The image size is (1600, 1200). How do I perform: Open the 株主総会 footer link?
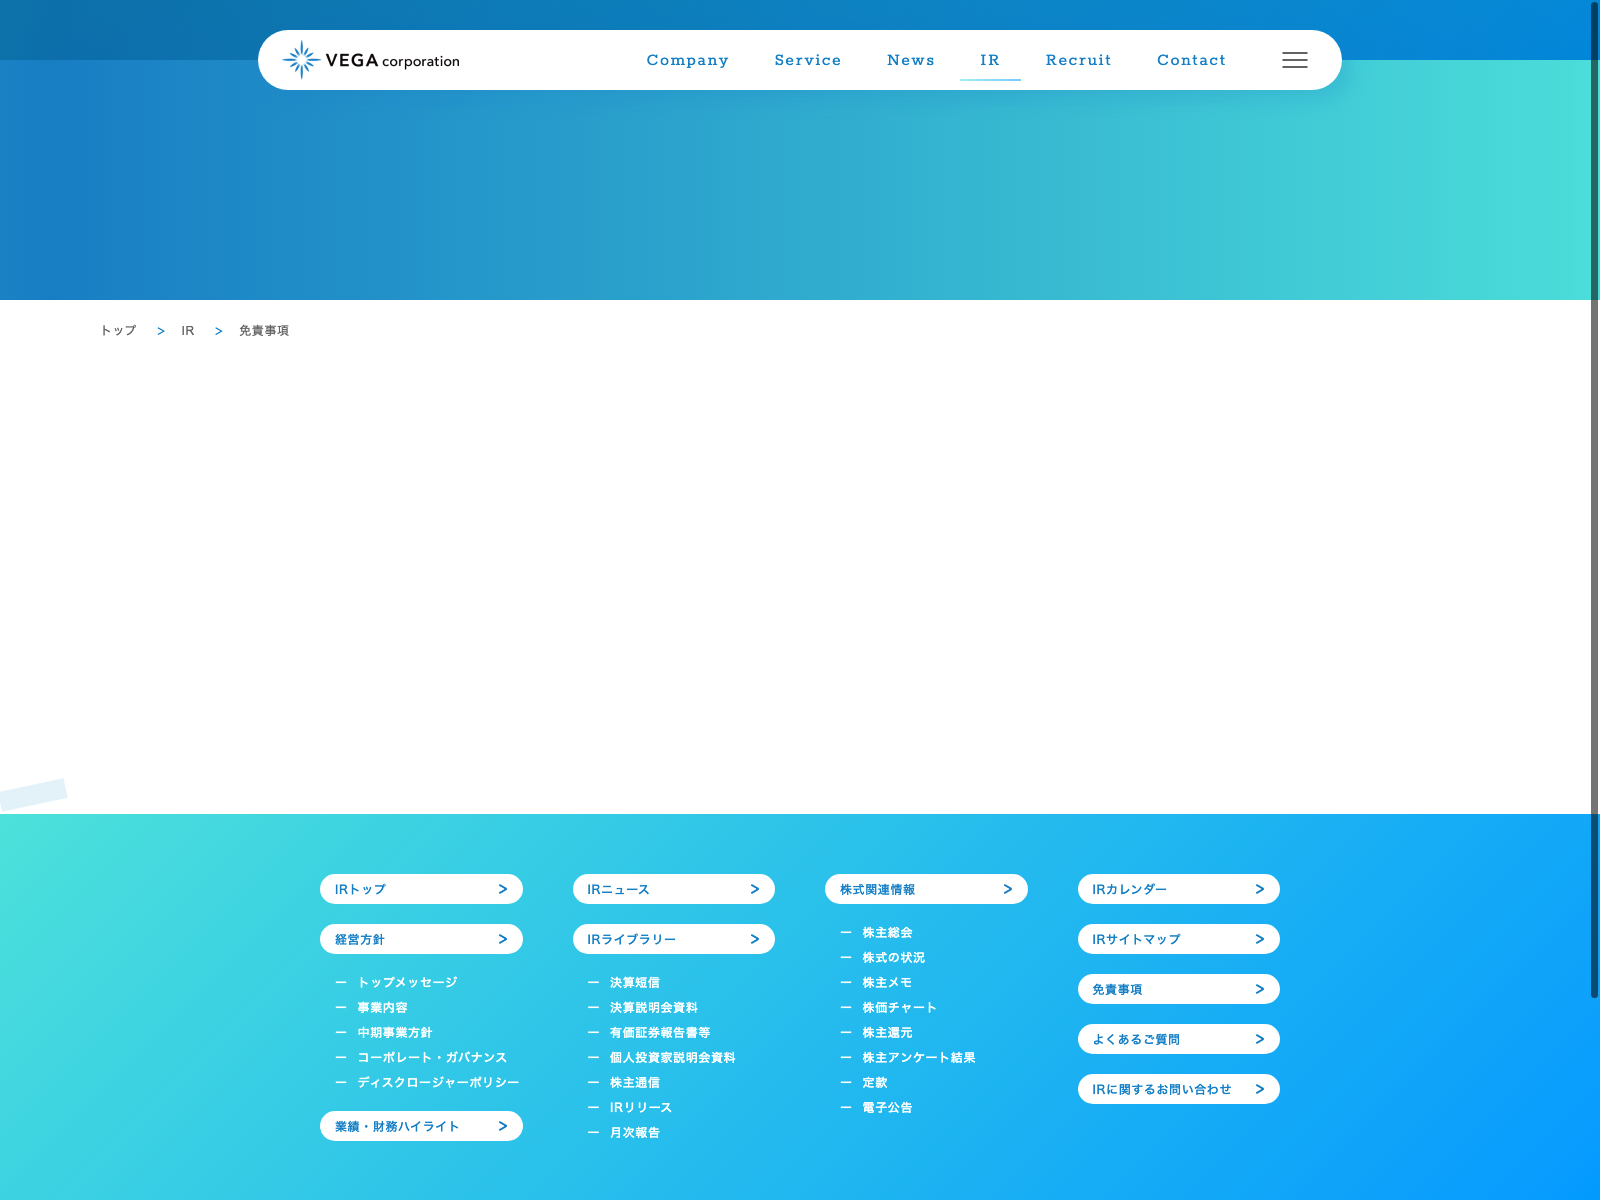tap(887, 933)
